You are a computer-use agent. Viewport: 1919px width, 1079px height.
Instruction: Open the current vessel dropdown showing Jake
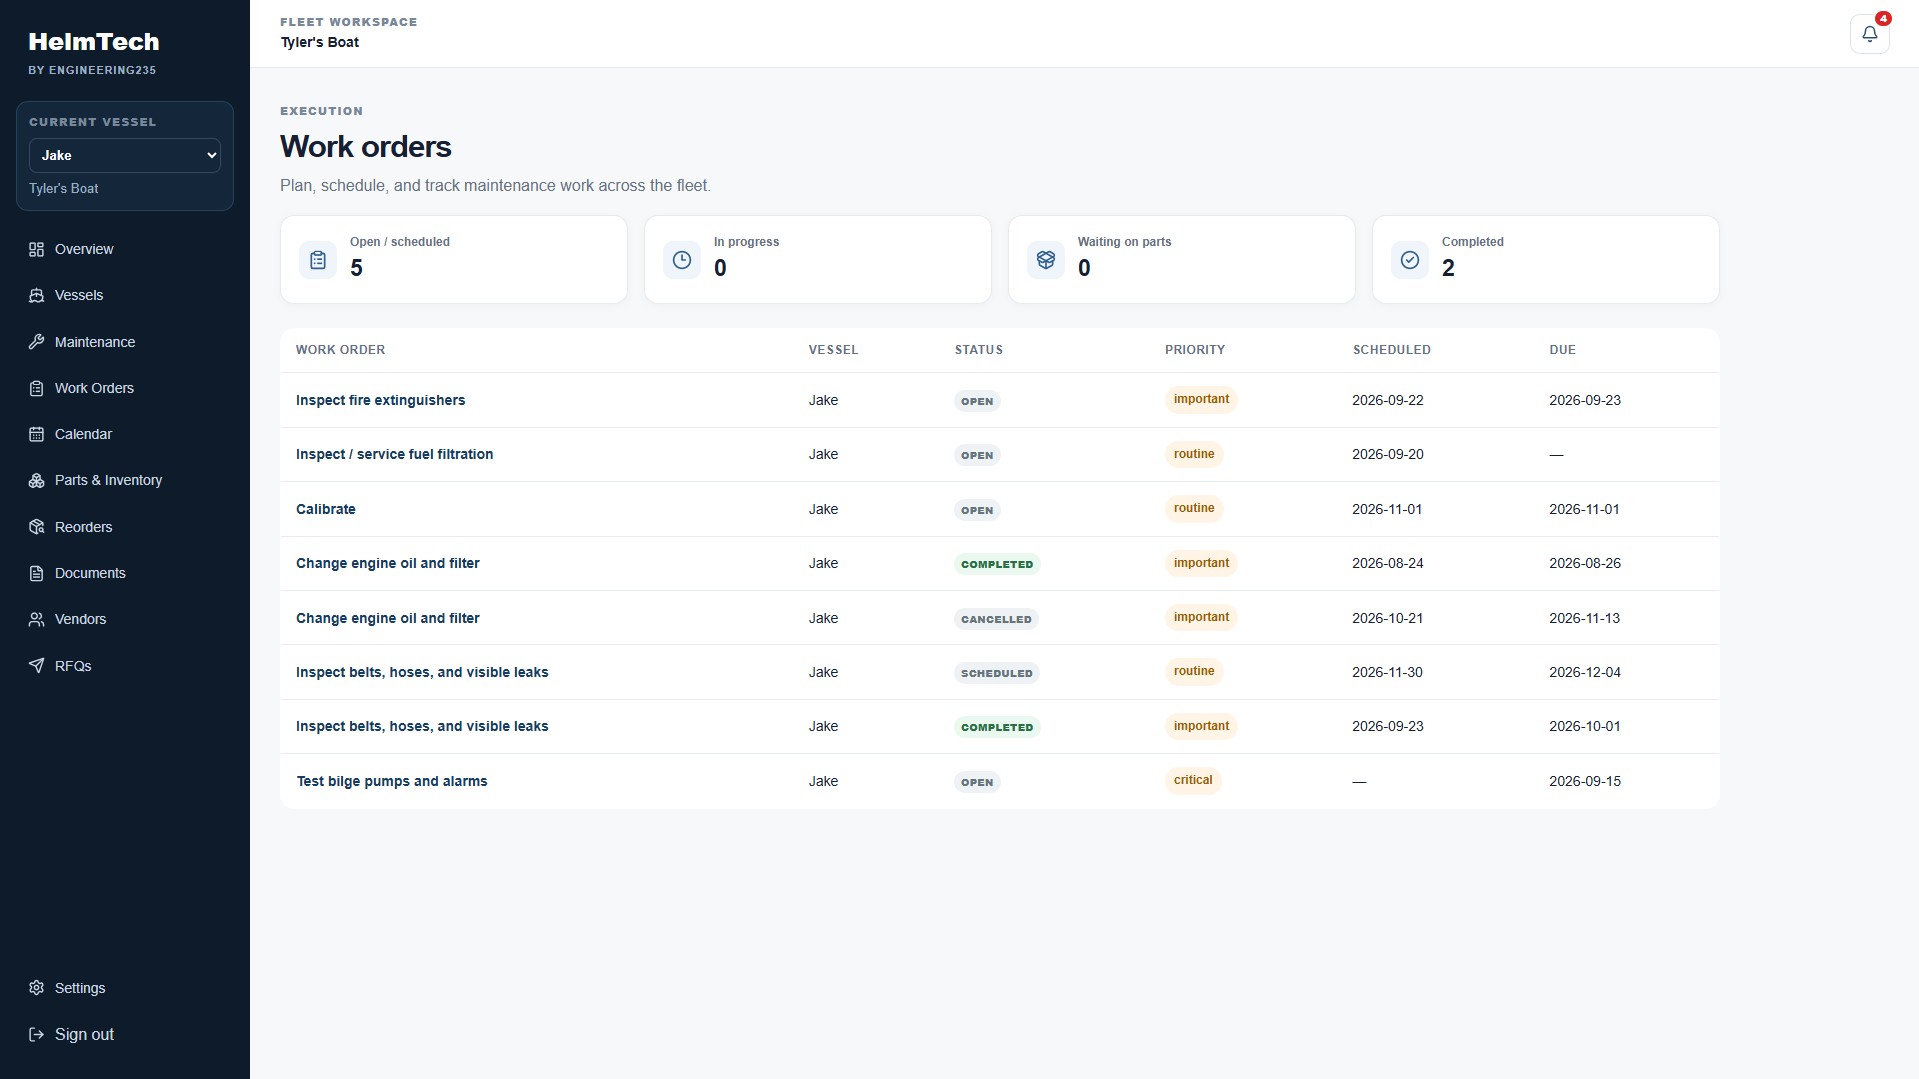(x=125, y=155)
